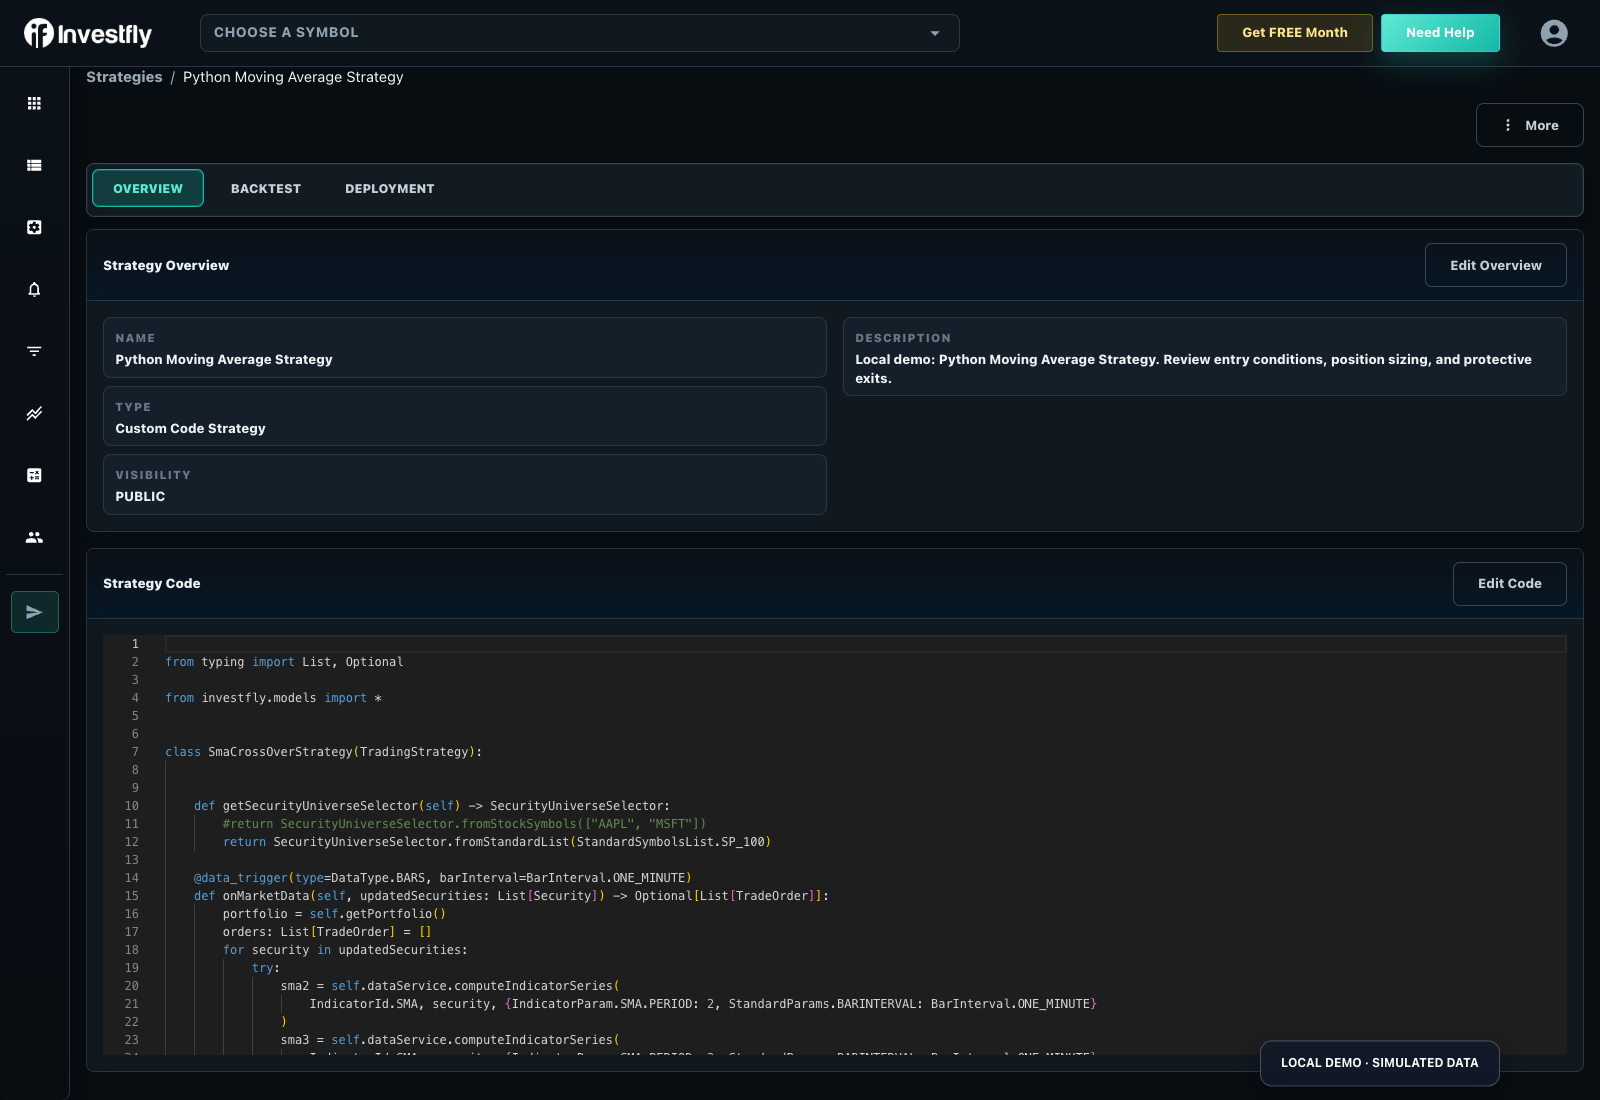Screen dimensions: 1600x1100
Task: Click the first empty line in code editor
Action: [865, 644]
